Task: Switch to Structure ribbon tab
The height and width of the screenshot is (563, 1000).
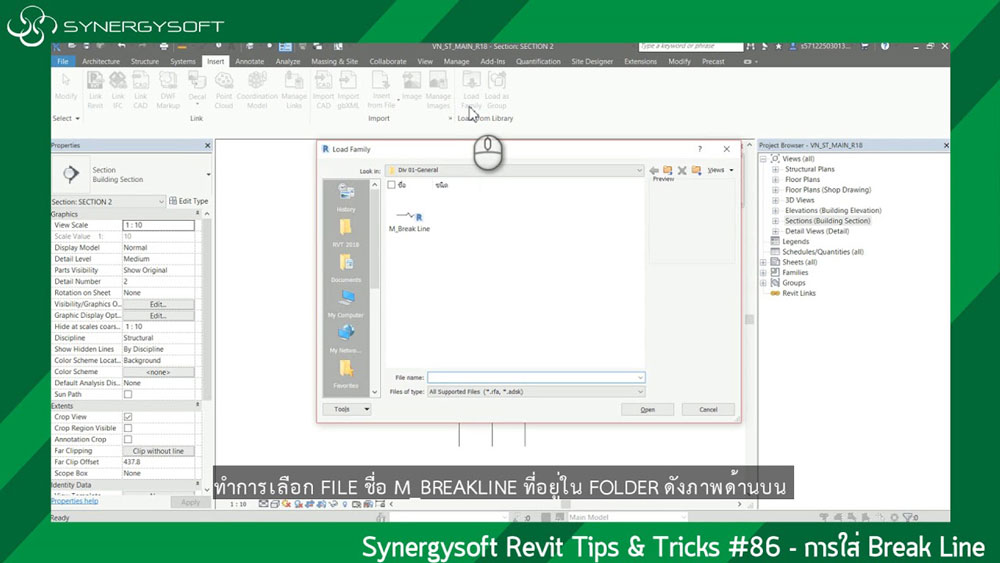Action: pos(145,62)
